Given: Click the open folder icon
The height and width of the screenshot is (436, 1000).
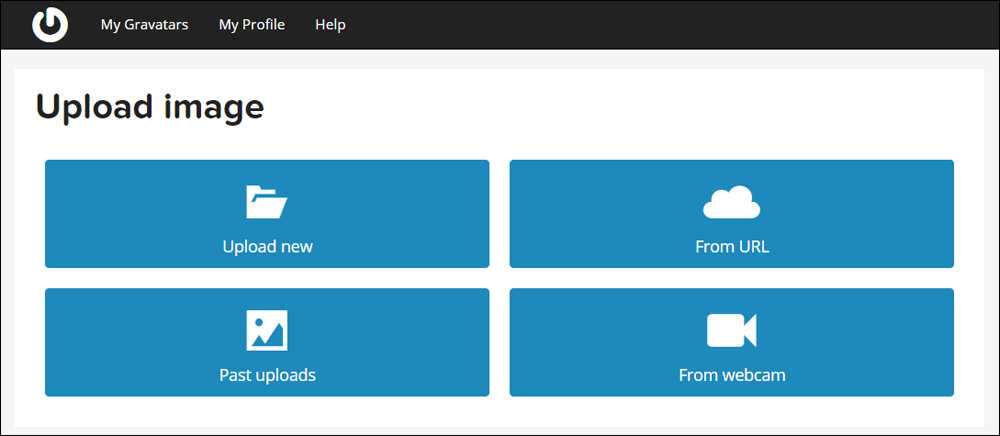Looking at the screenshot, I should 267,202.
